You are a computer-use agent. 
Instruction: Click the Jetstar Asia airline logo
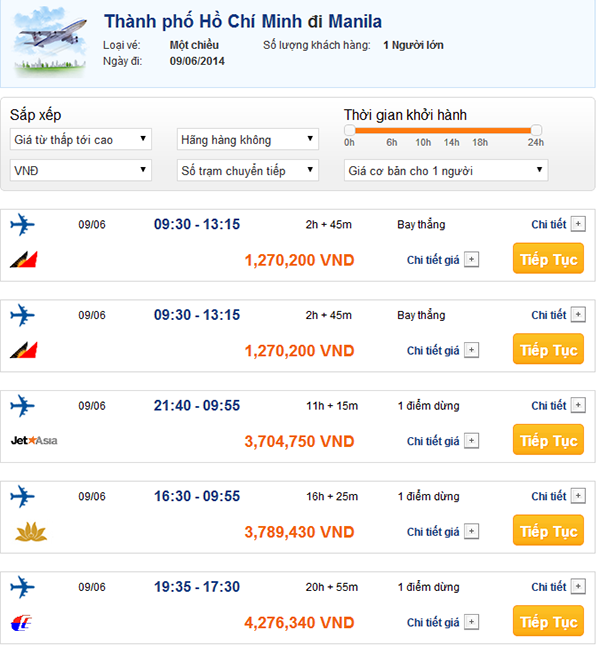point(34,440)
